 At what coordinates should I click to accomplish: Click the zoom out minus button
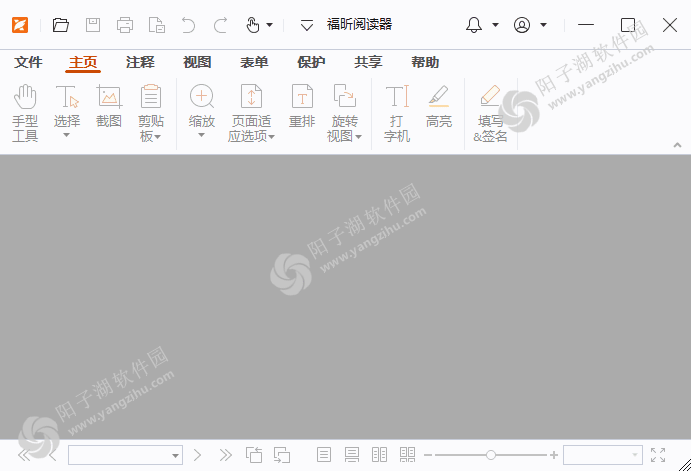(428, 455)
